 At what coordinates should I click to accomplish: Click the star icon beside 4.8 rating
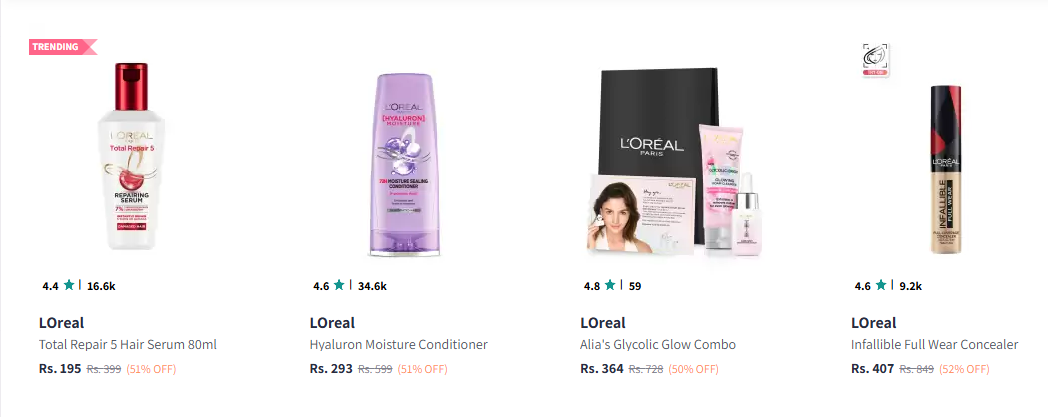610,285
